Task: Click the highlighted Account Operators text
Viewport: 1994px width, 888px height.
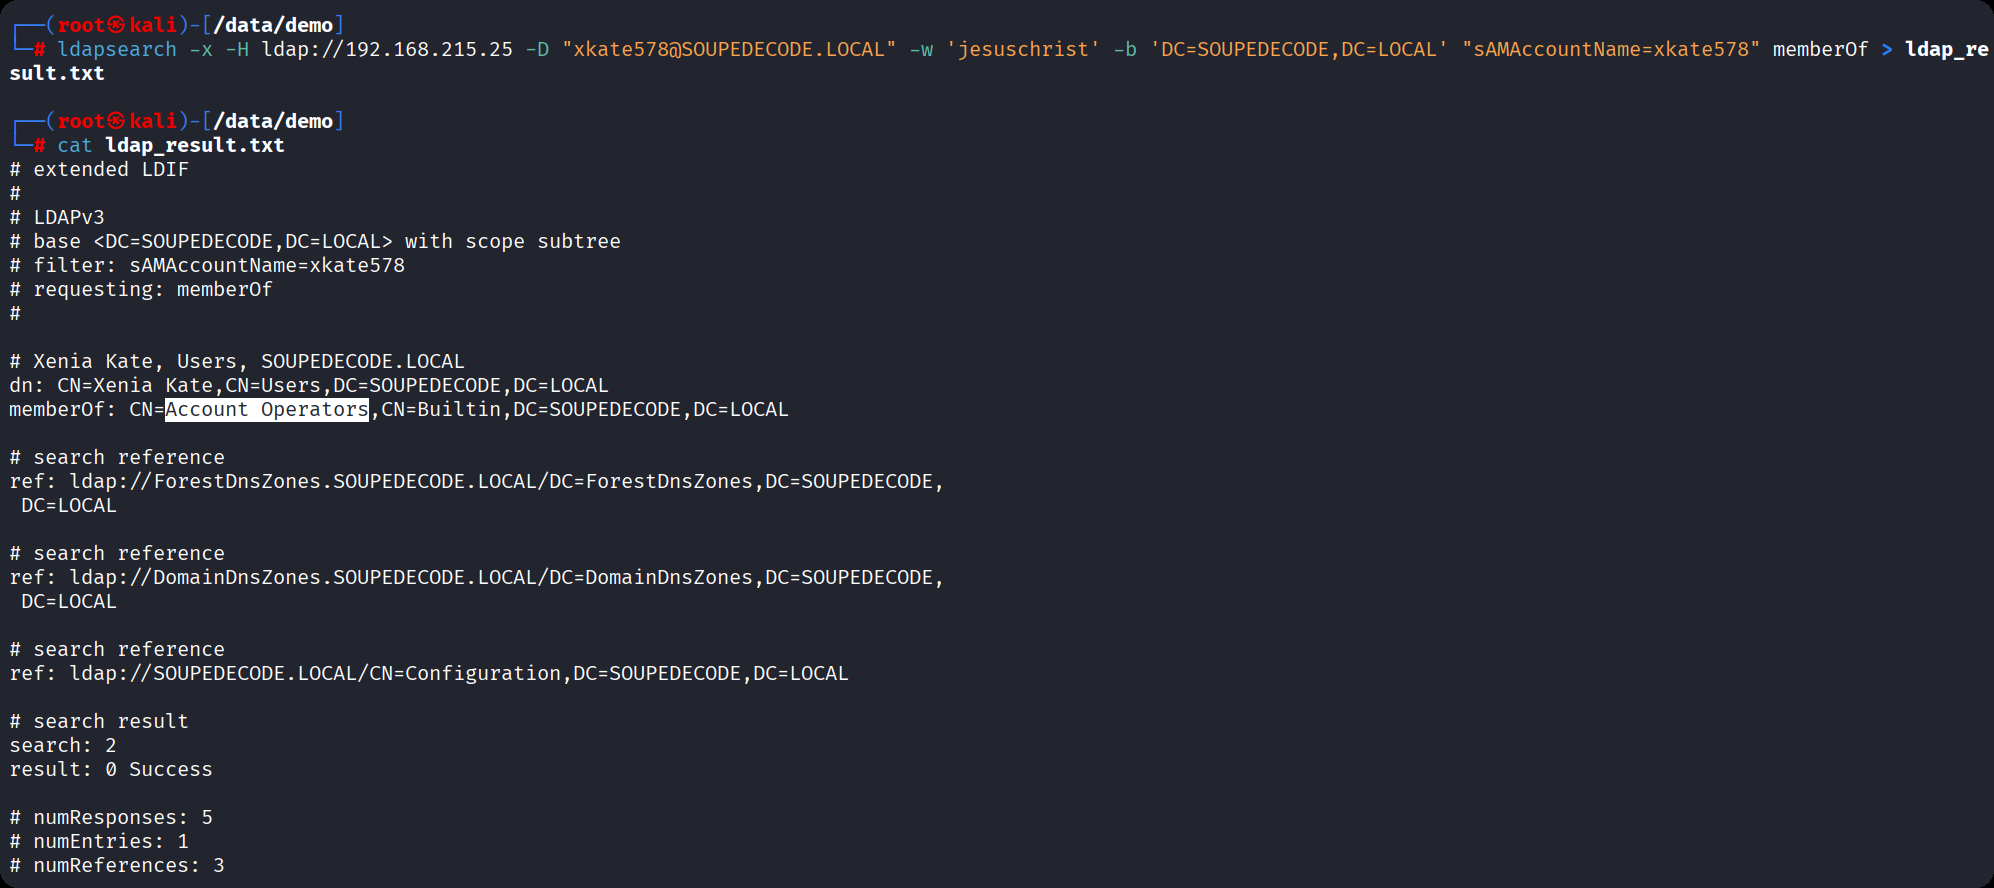Action: (267, 409)
